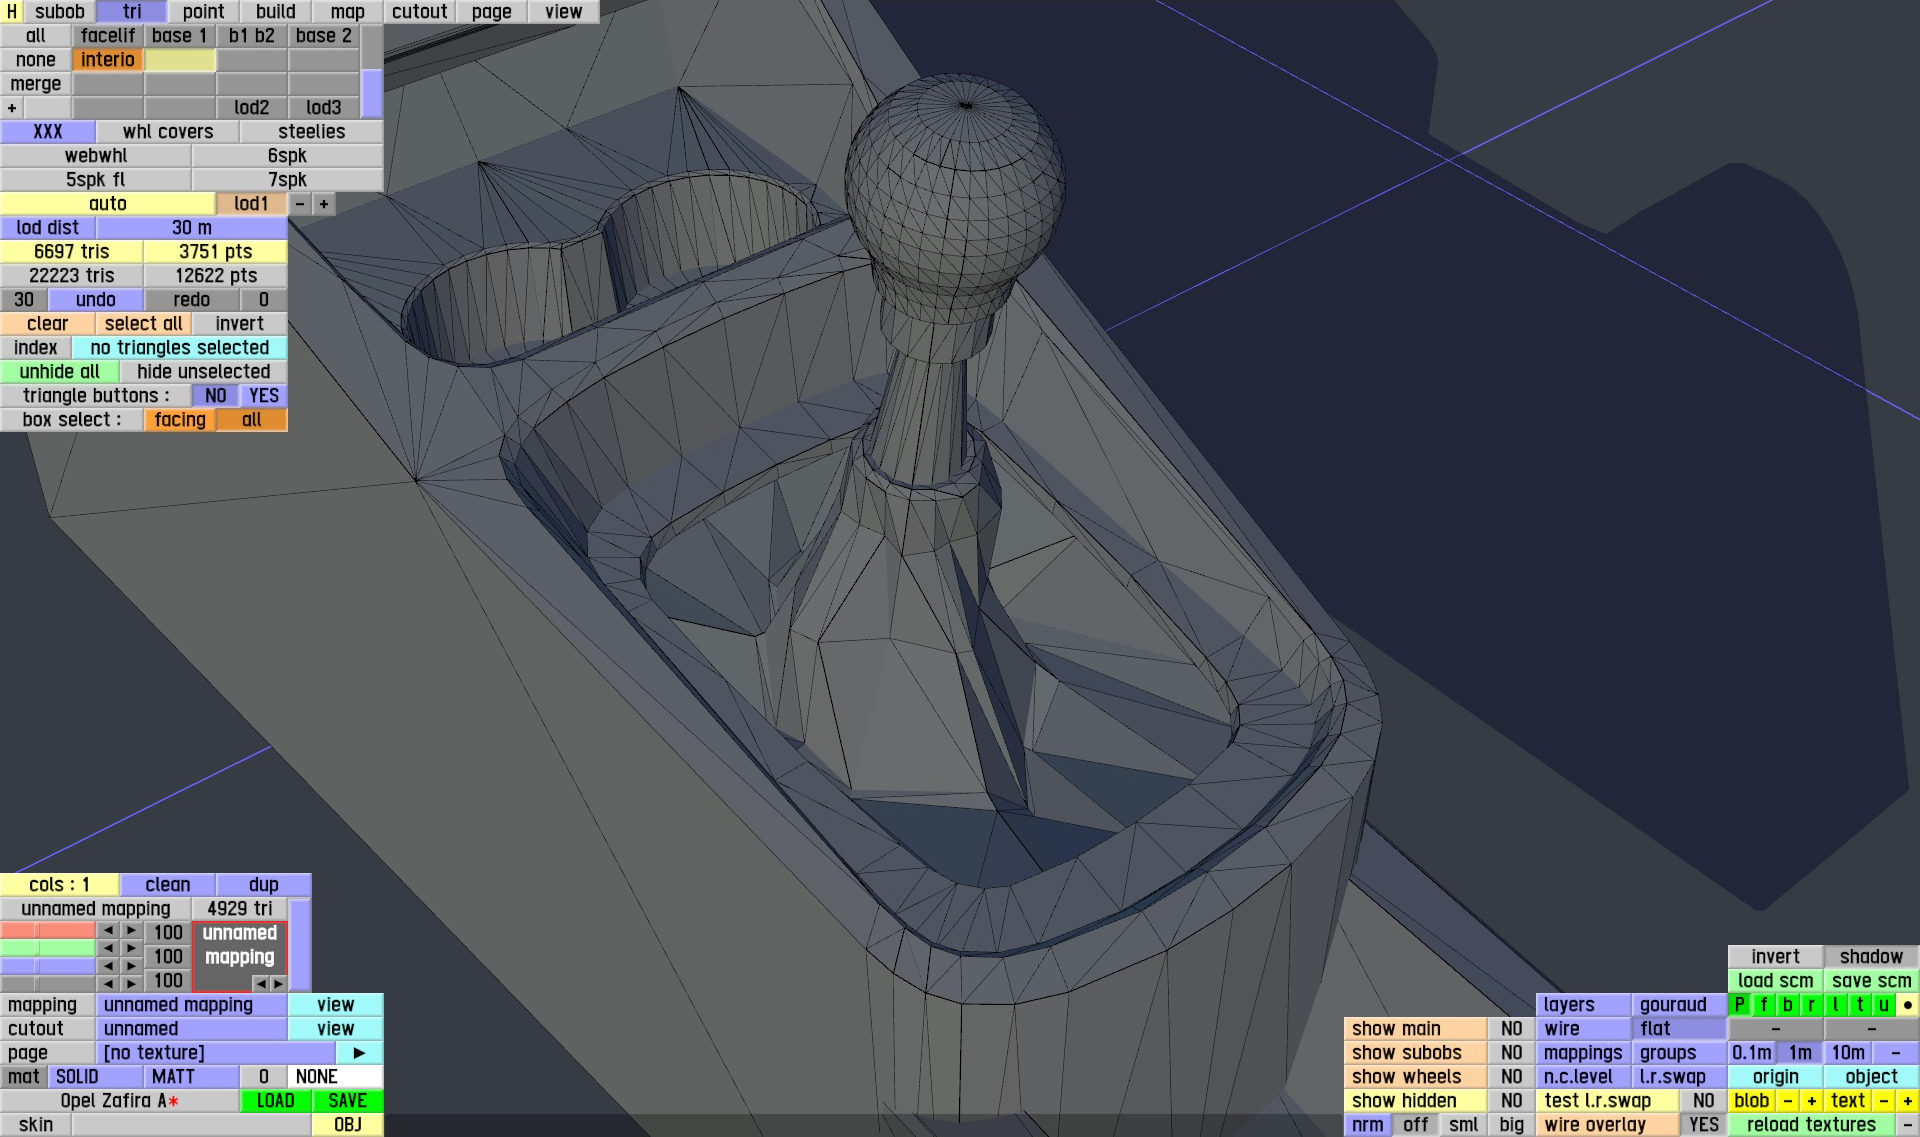Toggle wire overlay YES button
The width and height of the screenshot is (1920, 1137).
pyautogui.click(x=1703, y=1125)
